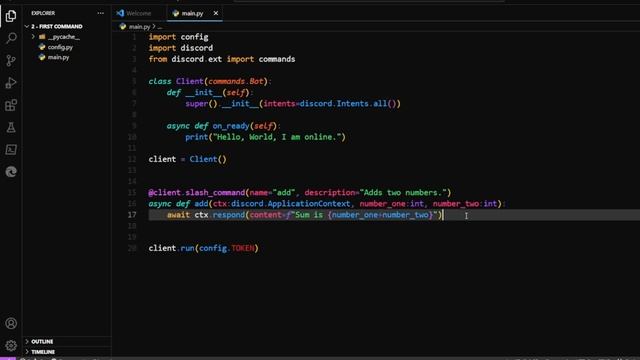The width and height of the screenshot is (640, 360).
Task: Click 'commands.Bot' in class definition
Action: pos(236,81)
